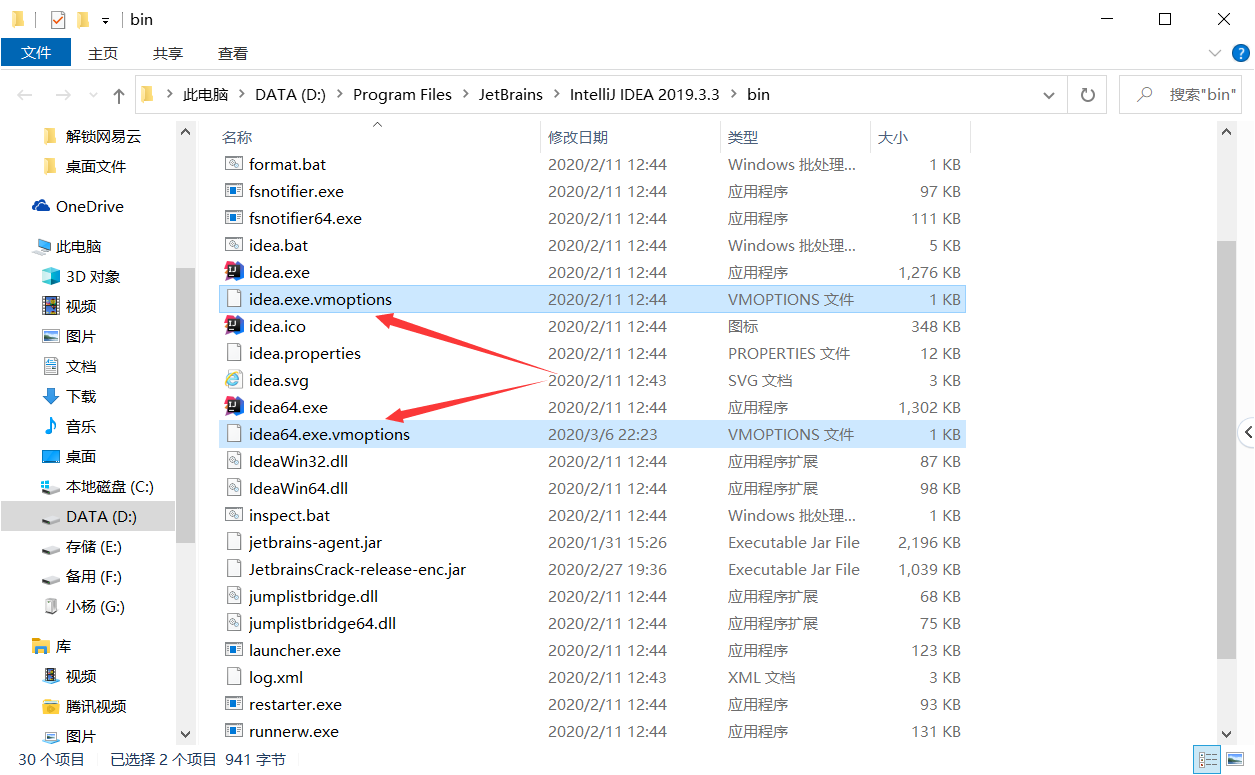Select the idea64.exe icon
Image resolution: width=1255 pixels, height=775 pixels.
(234, 407)
